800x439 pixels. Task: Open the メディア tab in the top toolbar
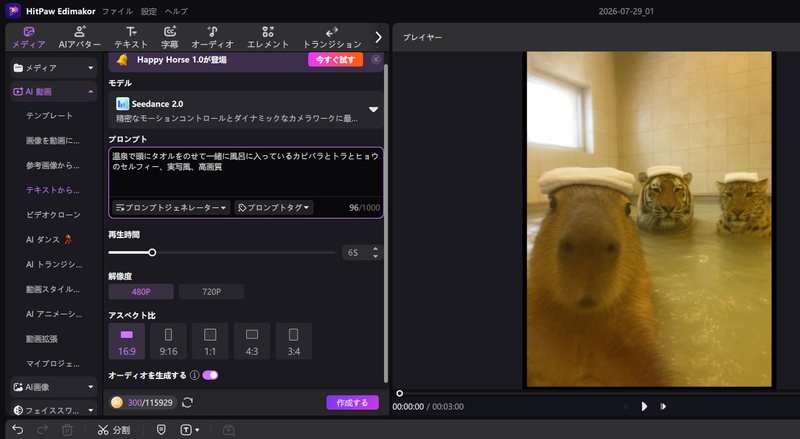(x=29, y=38)
